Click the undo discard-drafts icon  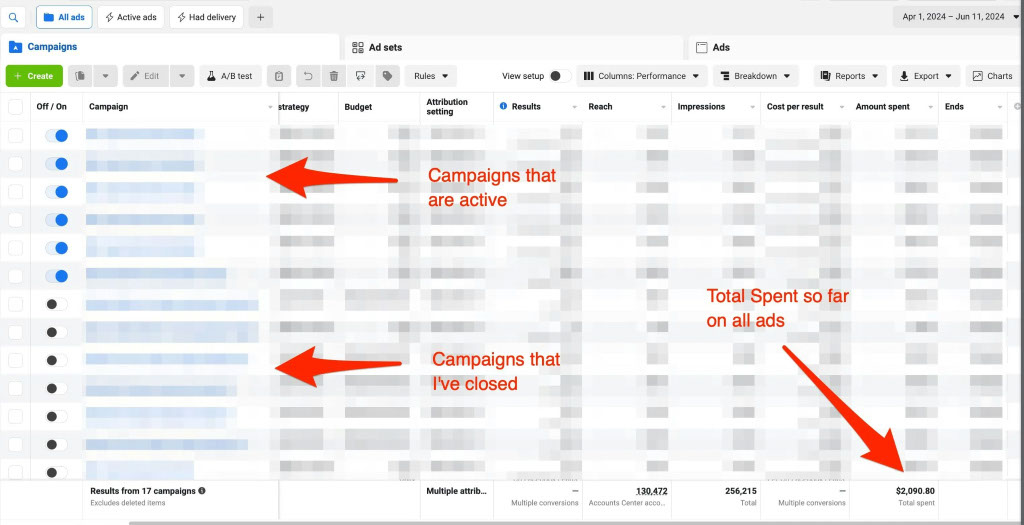pos(308,76)
